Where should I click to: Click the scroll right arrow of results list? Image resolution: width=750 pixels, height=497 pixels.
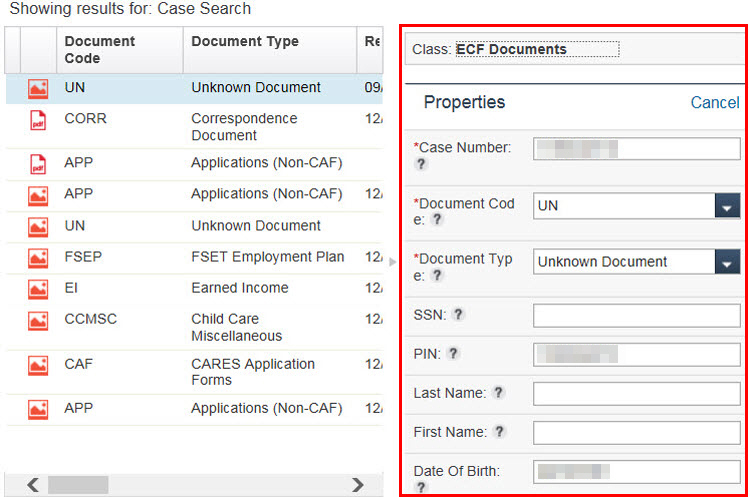(358, 485)
